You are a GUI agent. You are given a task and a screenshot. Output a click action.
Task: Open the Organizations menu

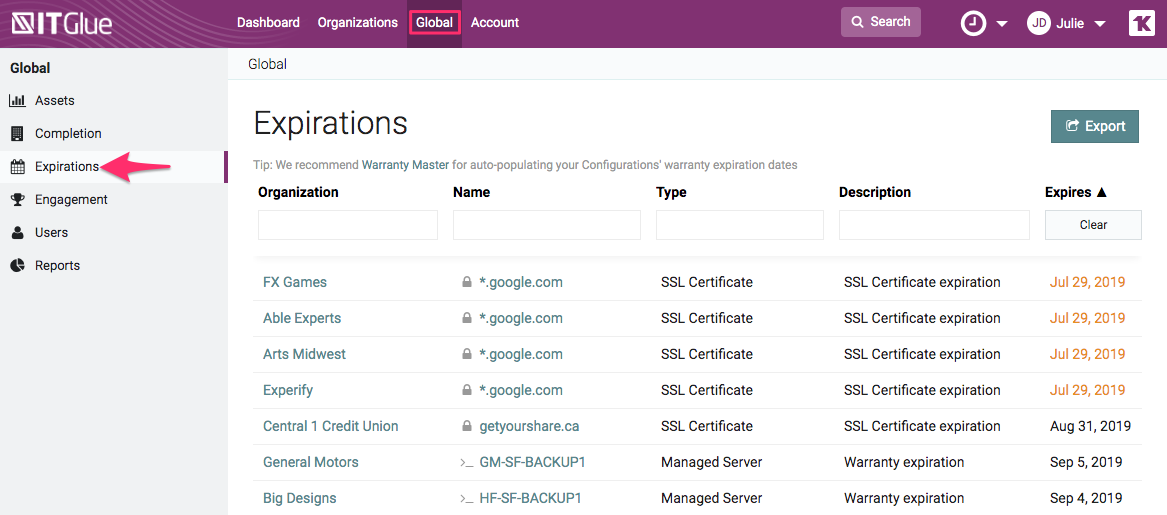pyautogui.click(x=357, y=22)
